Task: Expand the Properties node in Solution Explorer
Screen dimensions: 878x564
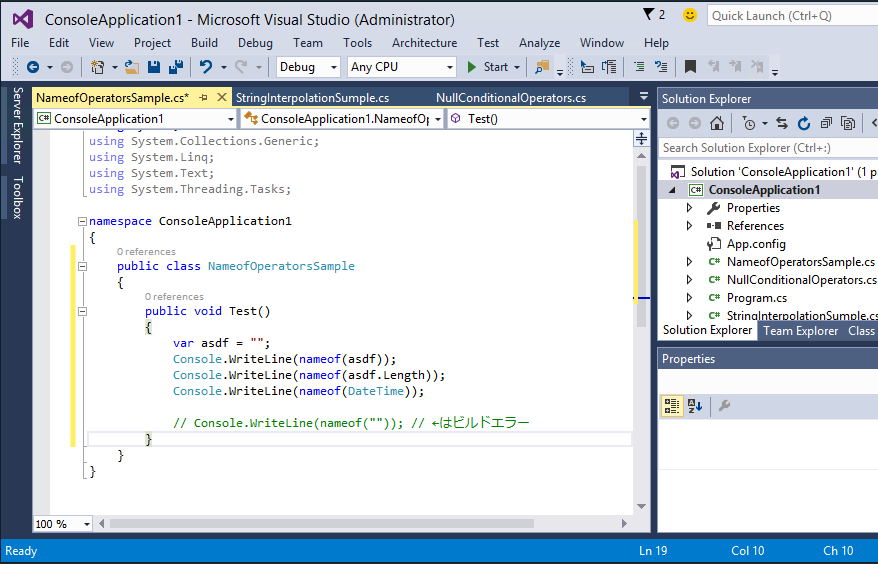Action: pos(689,208)
